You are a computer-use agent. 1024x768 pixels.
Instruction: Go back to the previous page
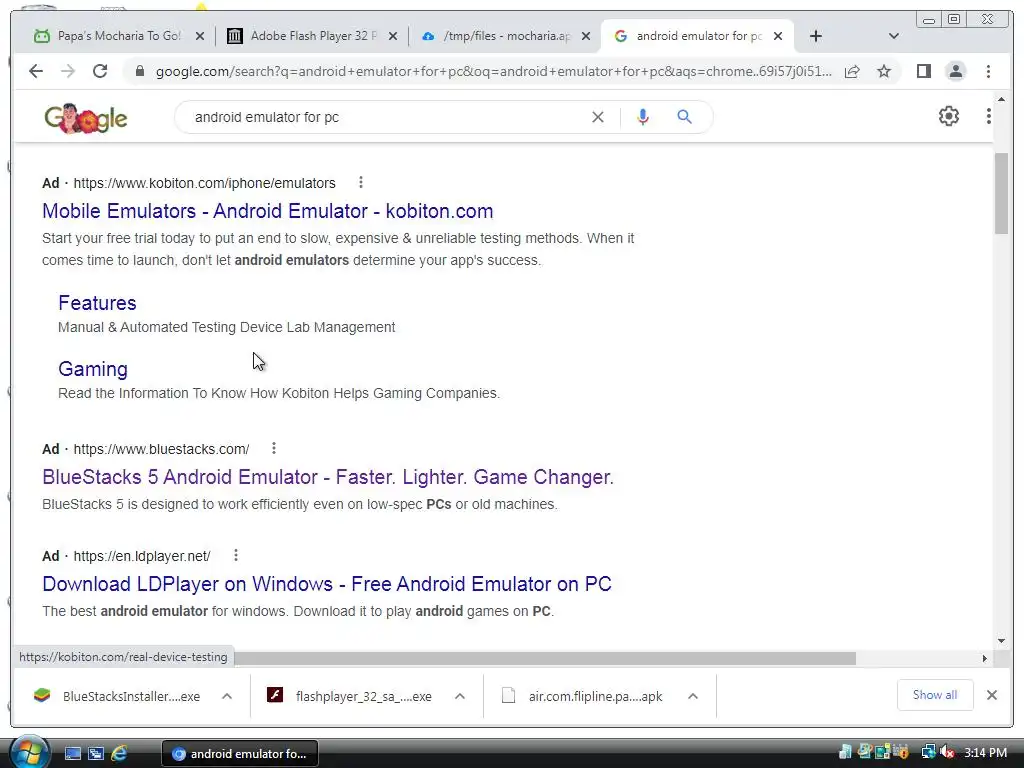36,71
